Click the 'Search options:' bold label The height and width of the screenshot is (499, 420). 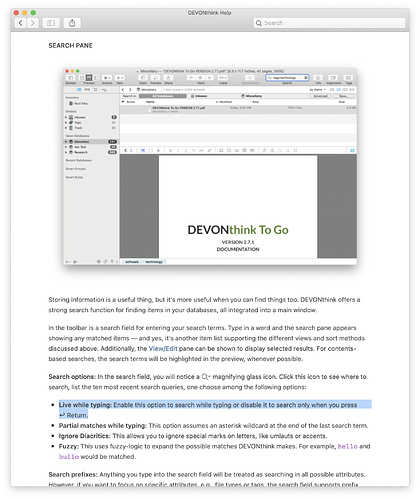72,376
